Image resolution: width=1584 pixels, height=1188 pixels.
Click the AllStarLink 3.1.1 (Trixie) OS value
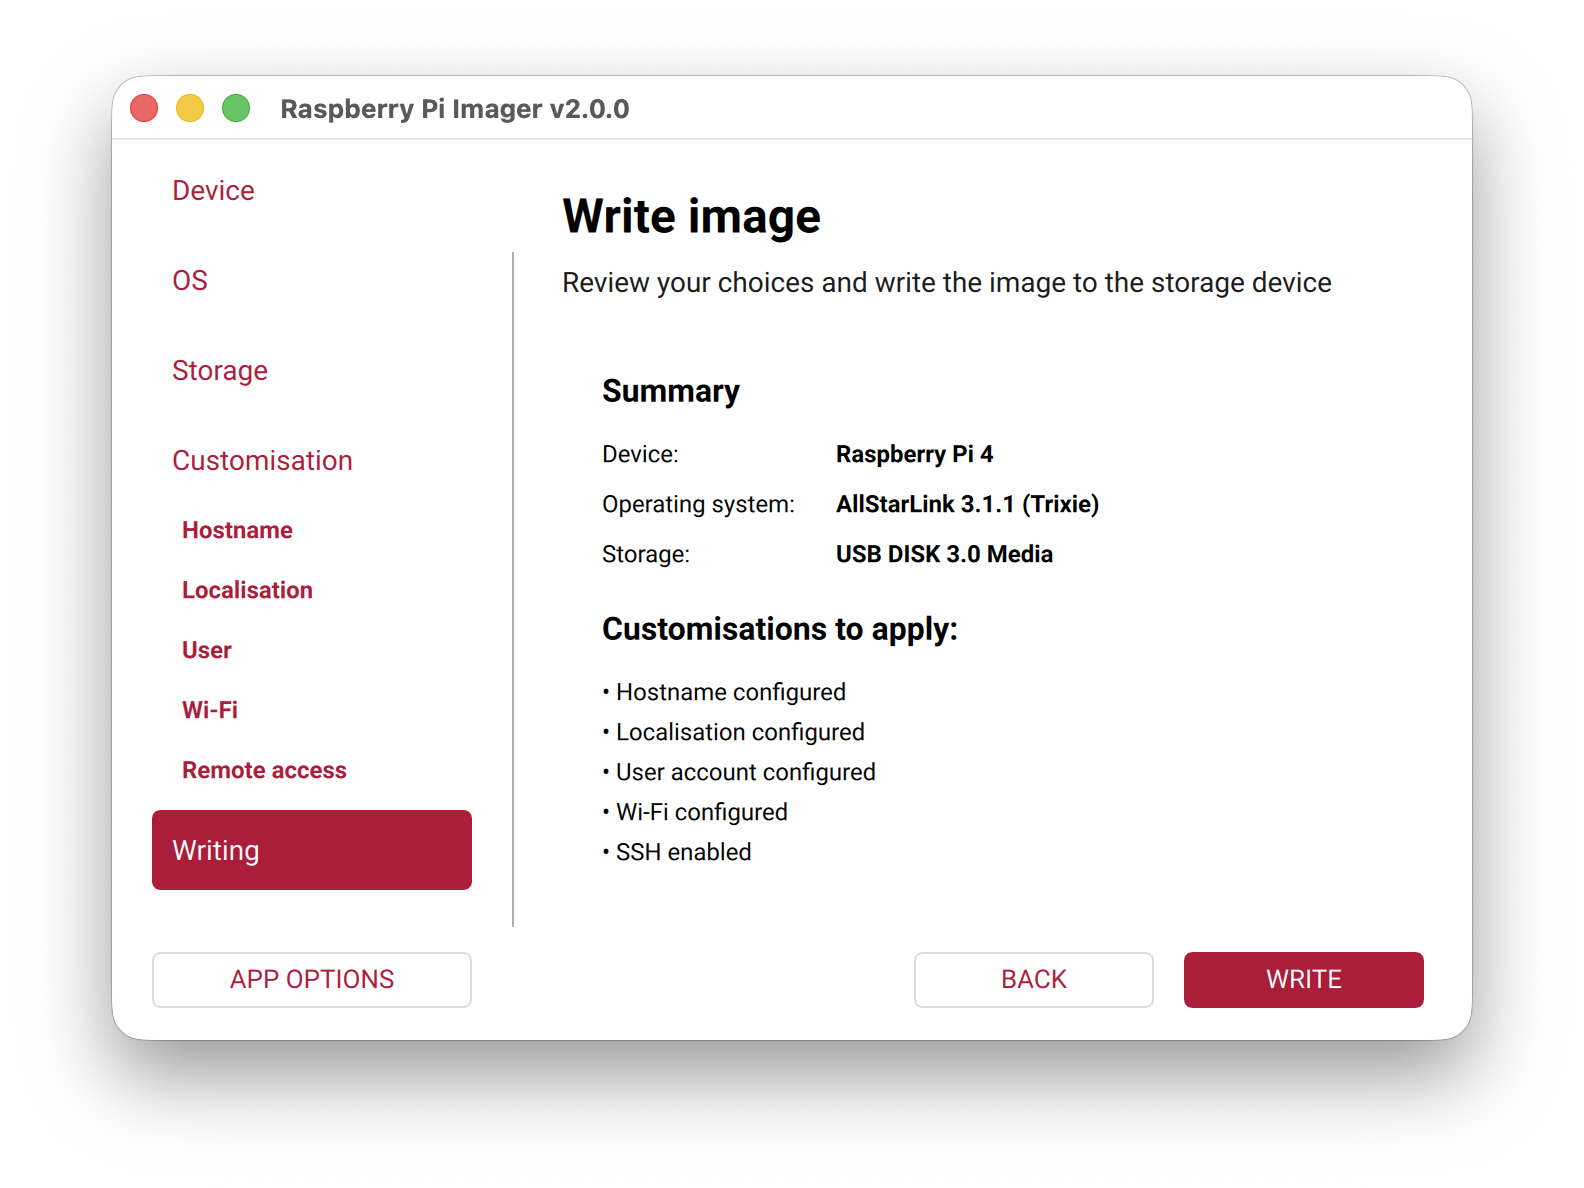[967, 504]
